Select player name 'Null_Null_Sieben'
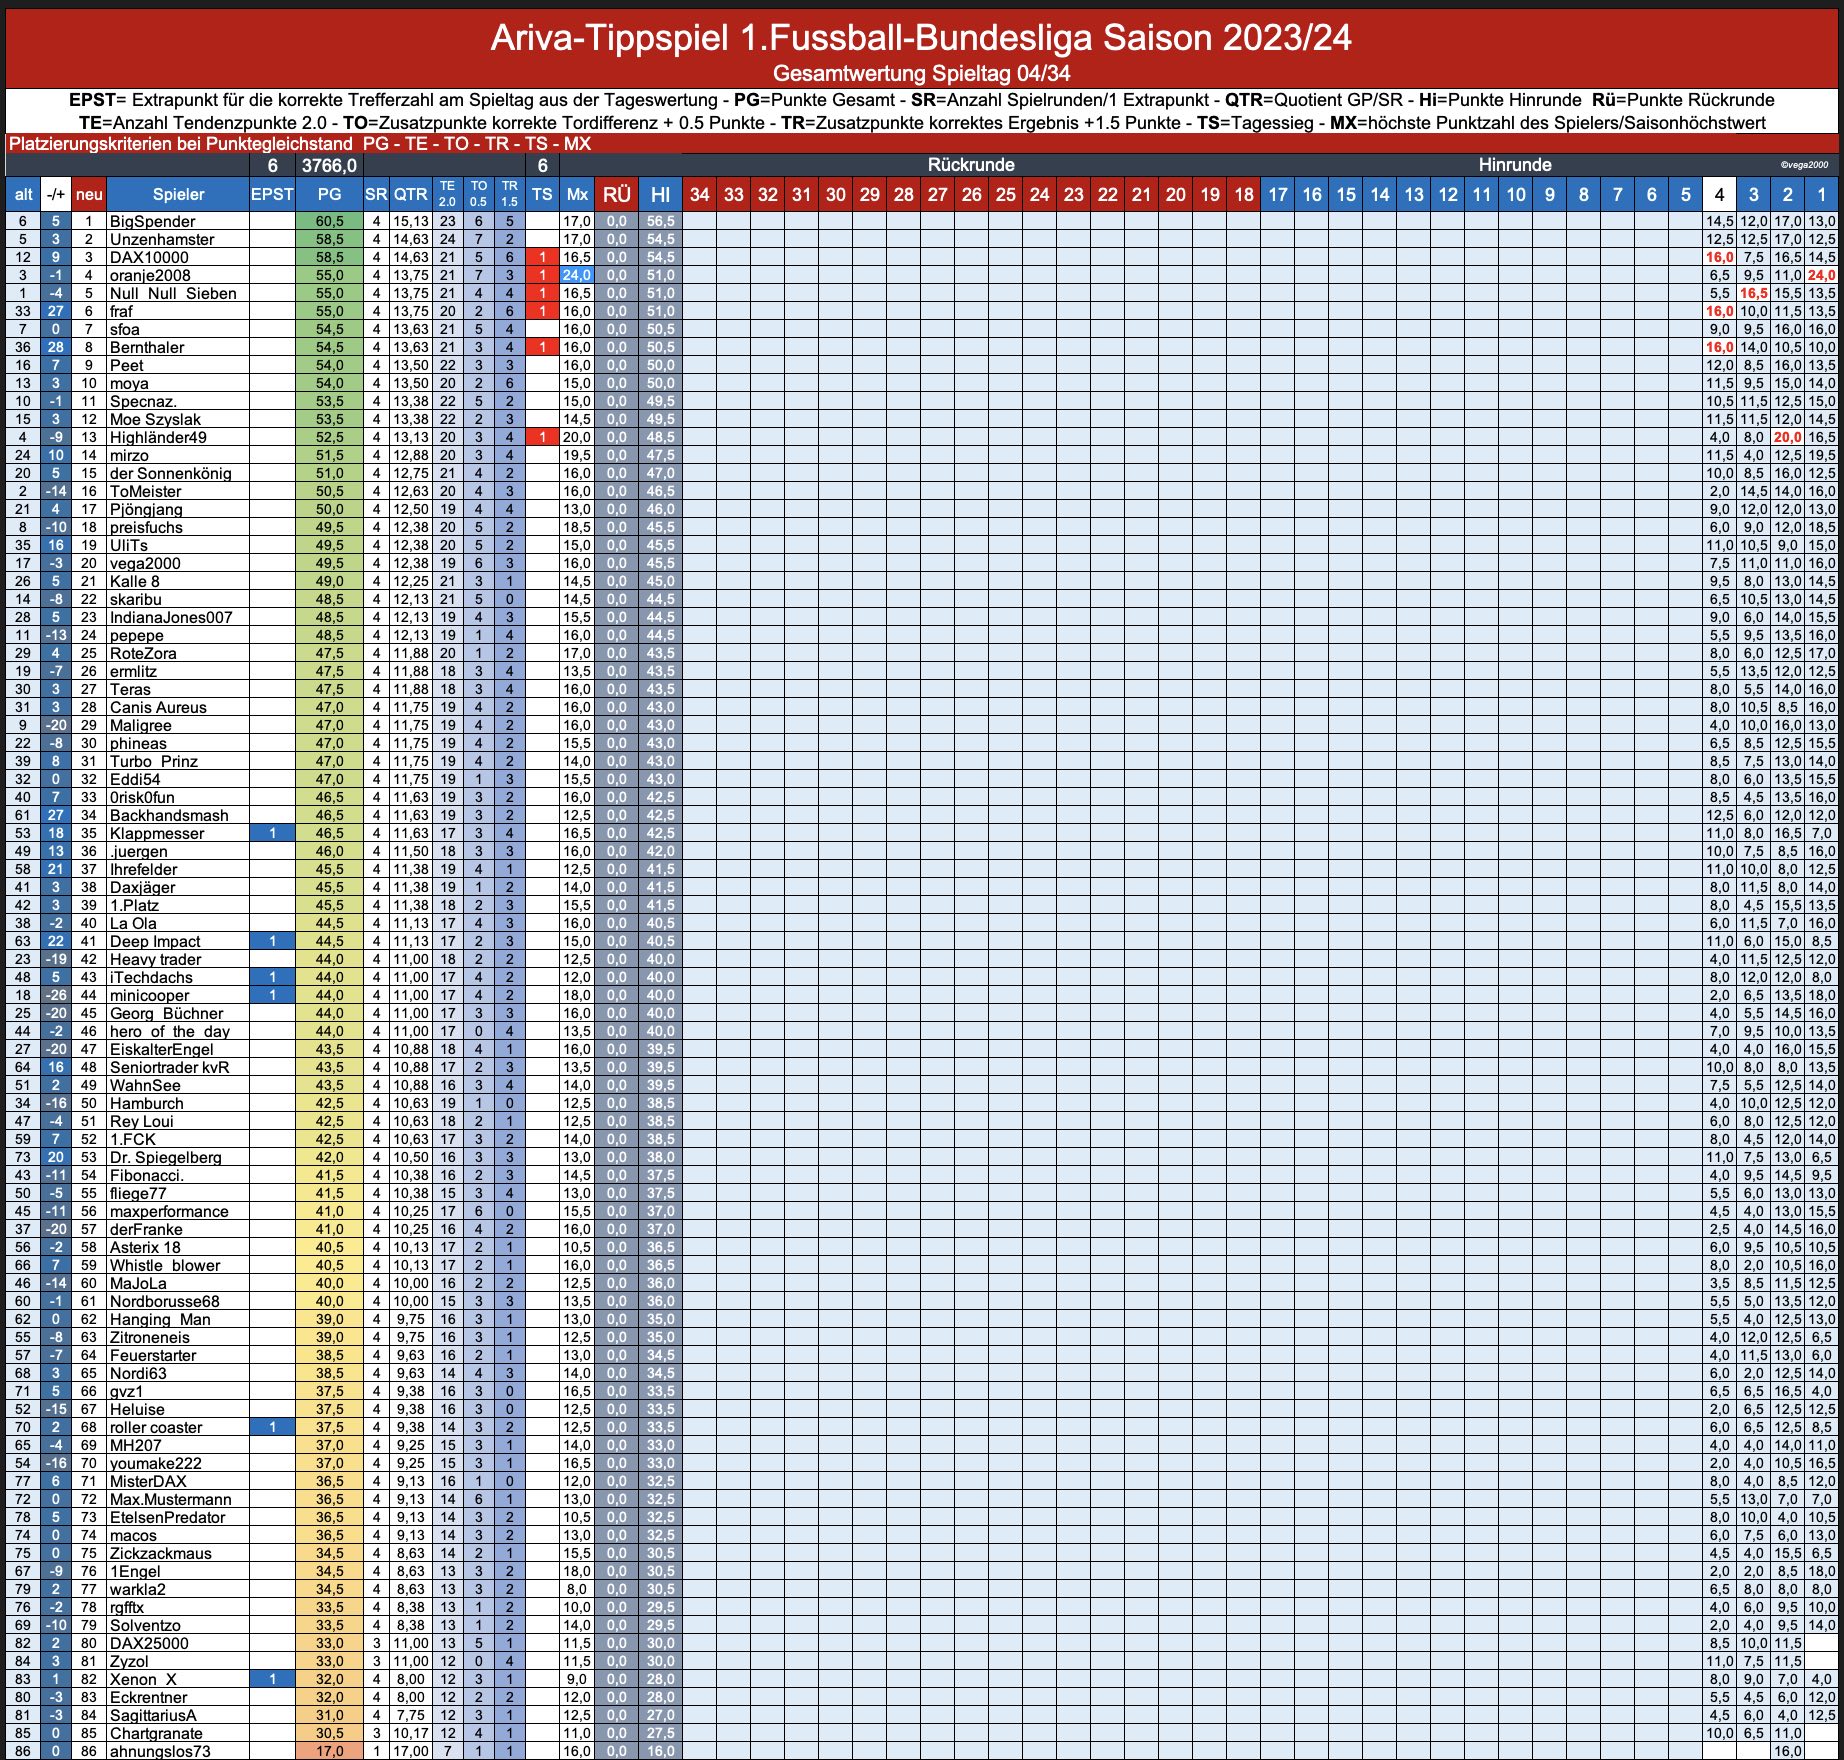 point(173,293)
